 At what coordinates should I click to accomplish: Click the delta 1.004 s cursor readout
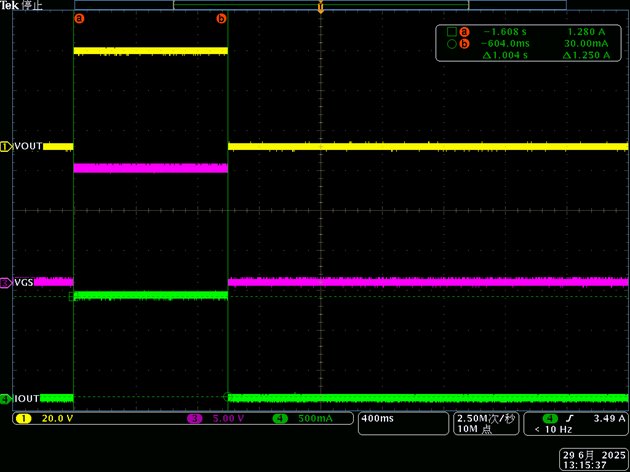[x=505, y=55]
